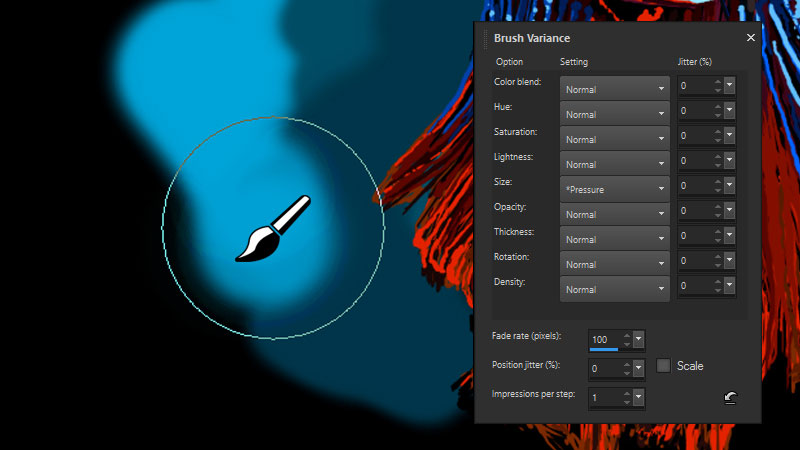
Task: Click the Thickness jitter spinner arrows
Action: [x=718, y=236]
